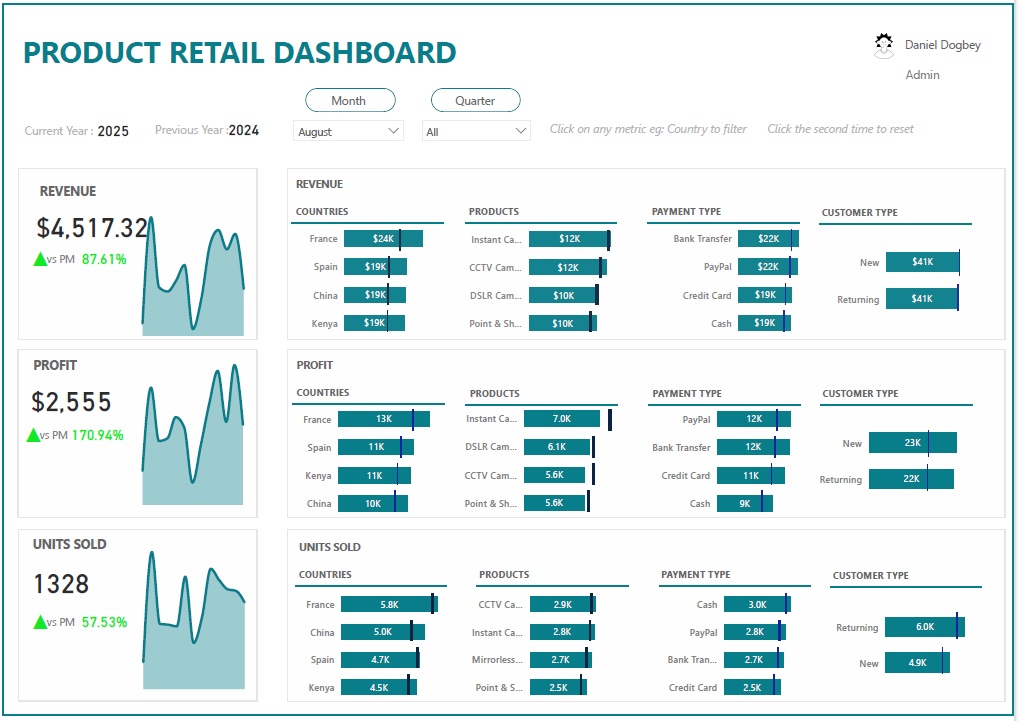Screen dimensions: 1018x721
Task: Filter by Cash 9K profit bar
Action: [x=745, y=504]
